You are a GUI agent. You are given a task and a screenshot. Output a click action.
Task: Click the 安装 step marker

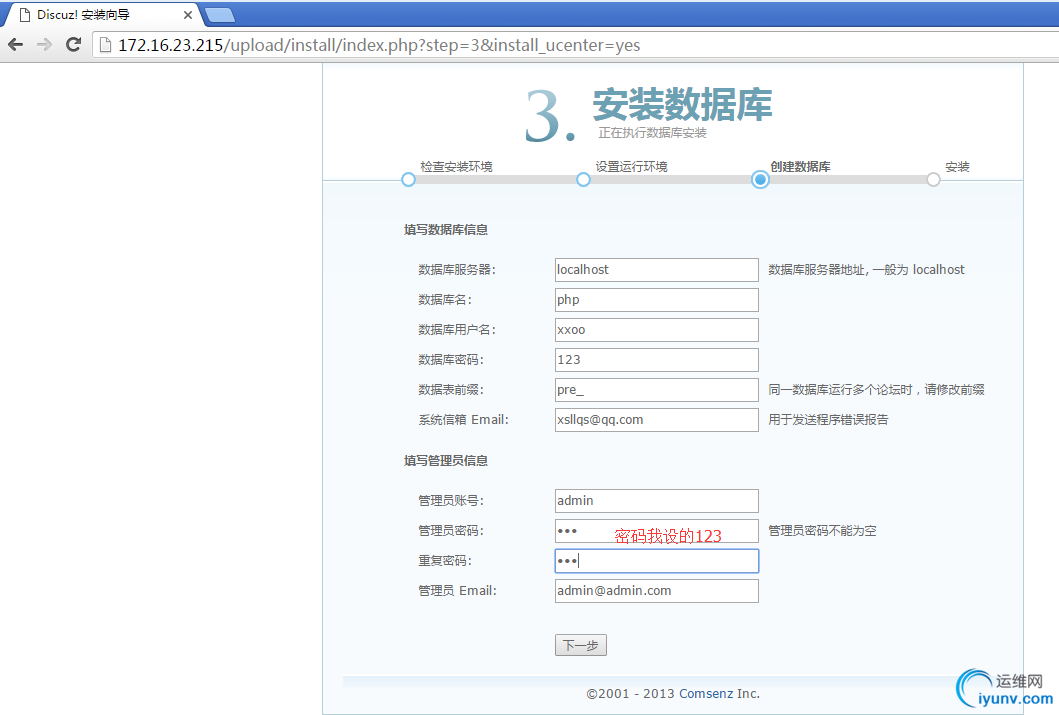[x=933, y=180]
